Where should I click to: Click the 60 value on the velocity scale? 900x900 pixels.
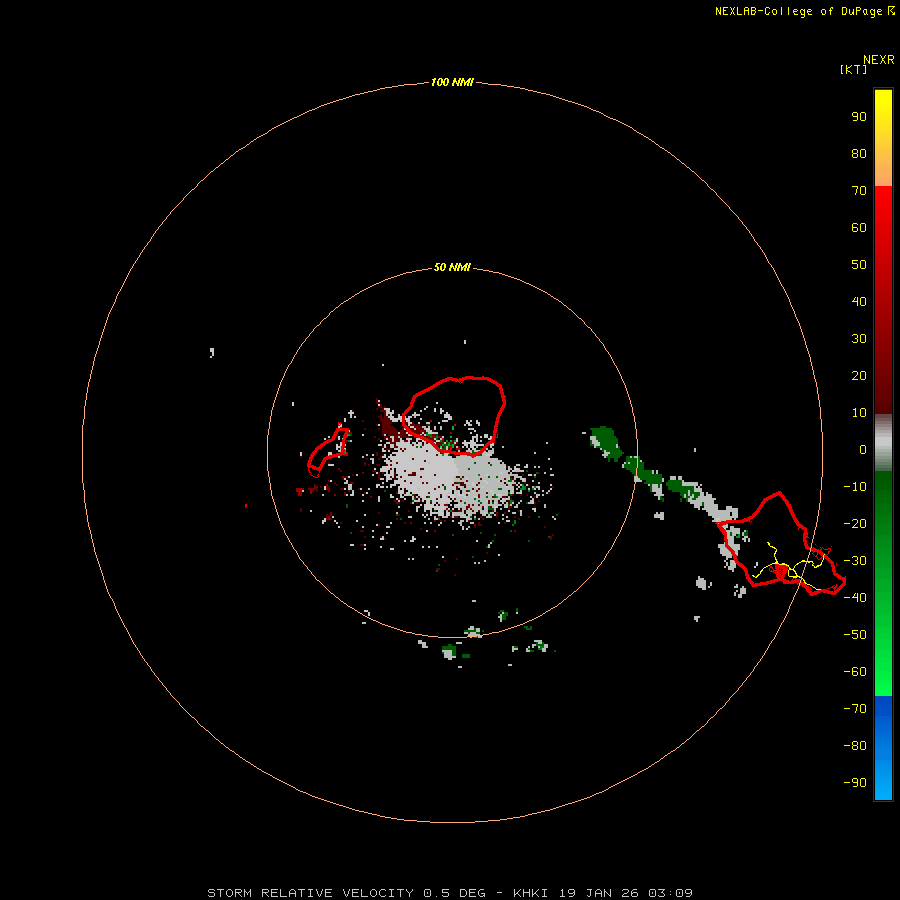859,227
